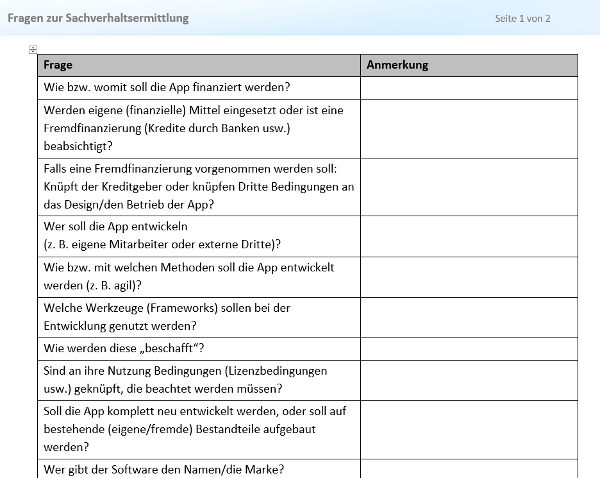Place cursor in Anmerkung cell beside Fremdfinanzierung (Kredite) question
The height and width of the screenshot is (478, 600).
pyautogui.click(x=468, y=129)
